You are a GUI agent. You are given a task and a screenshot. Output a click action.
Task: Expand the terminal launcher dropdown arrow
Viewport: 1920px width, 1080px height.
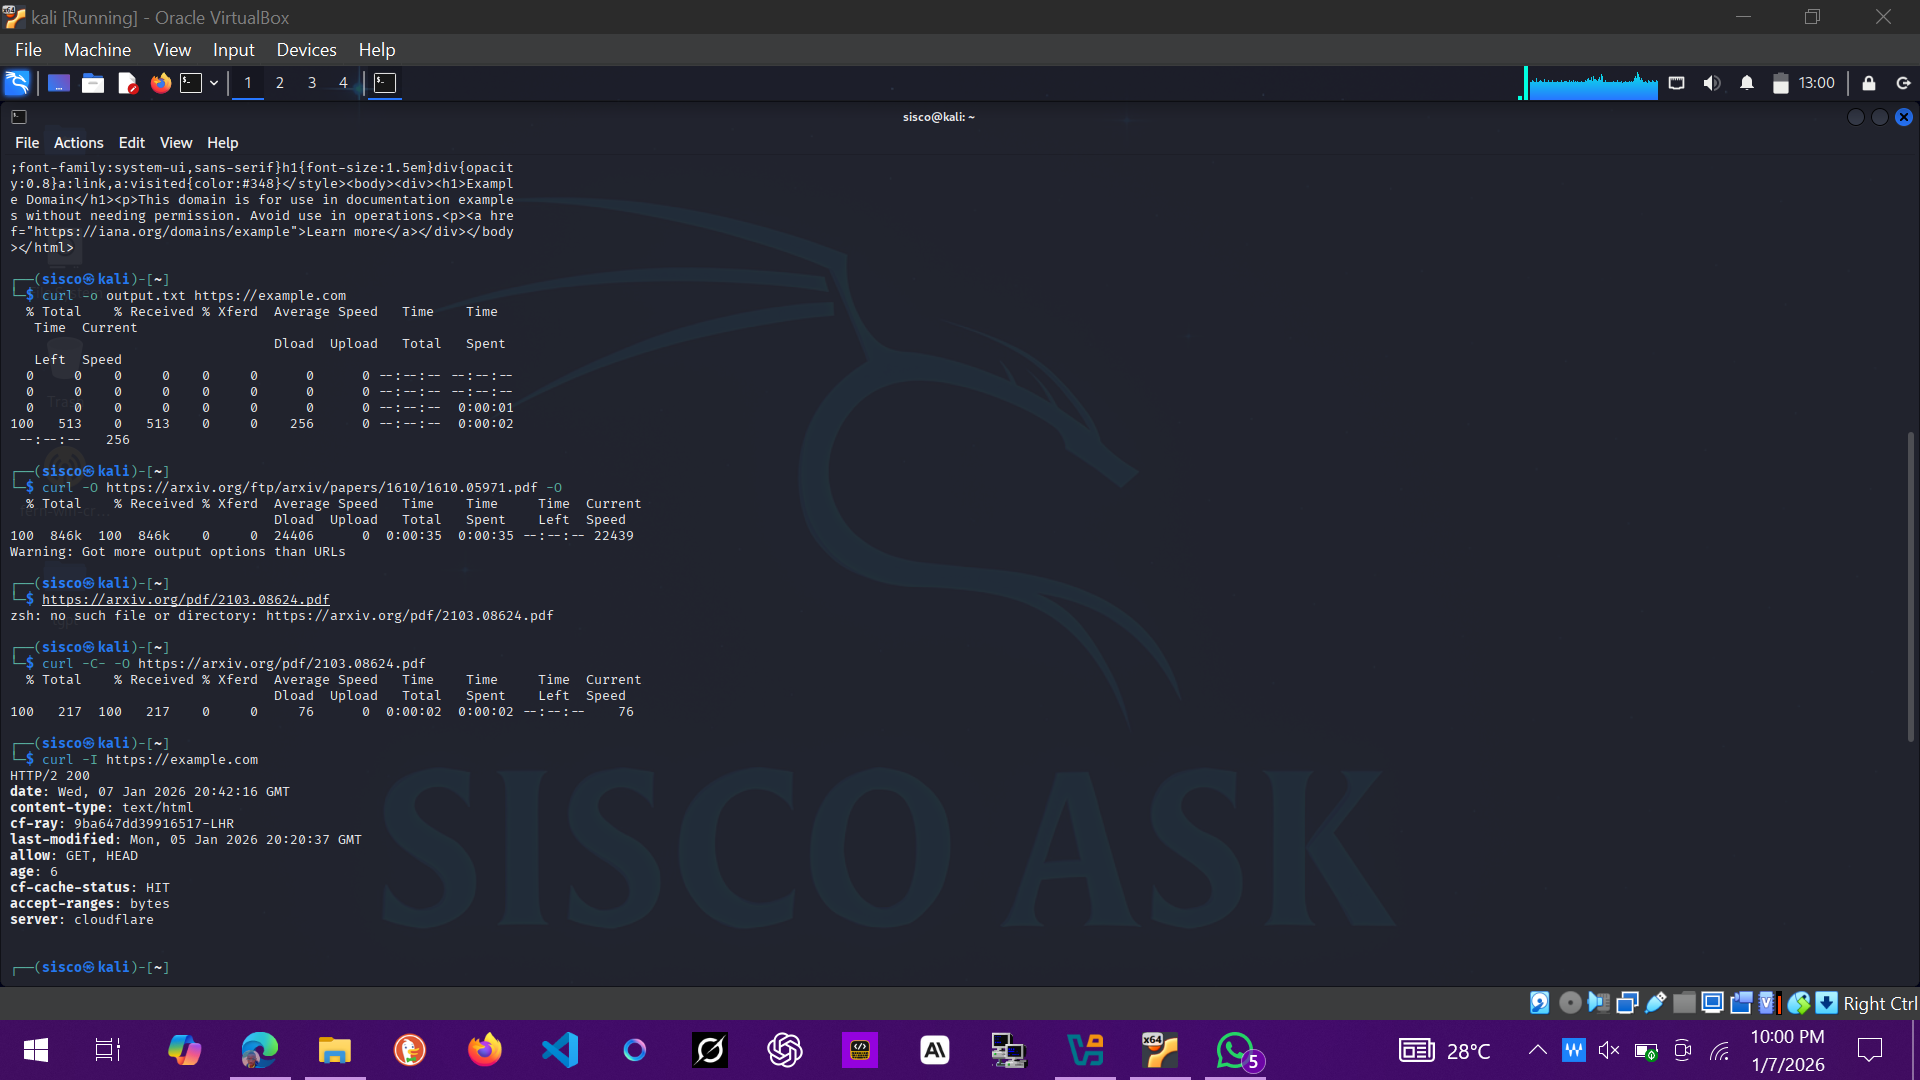[x=214, y=83]
